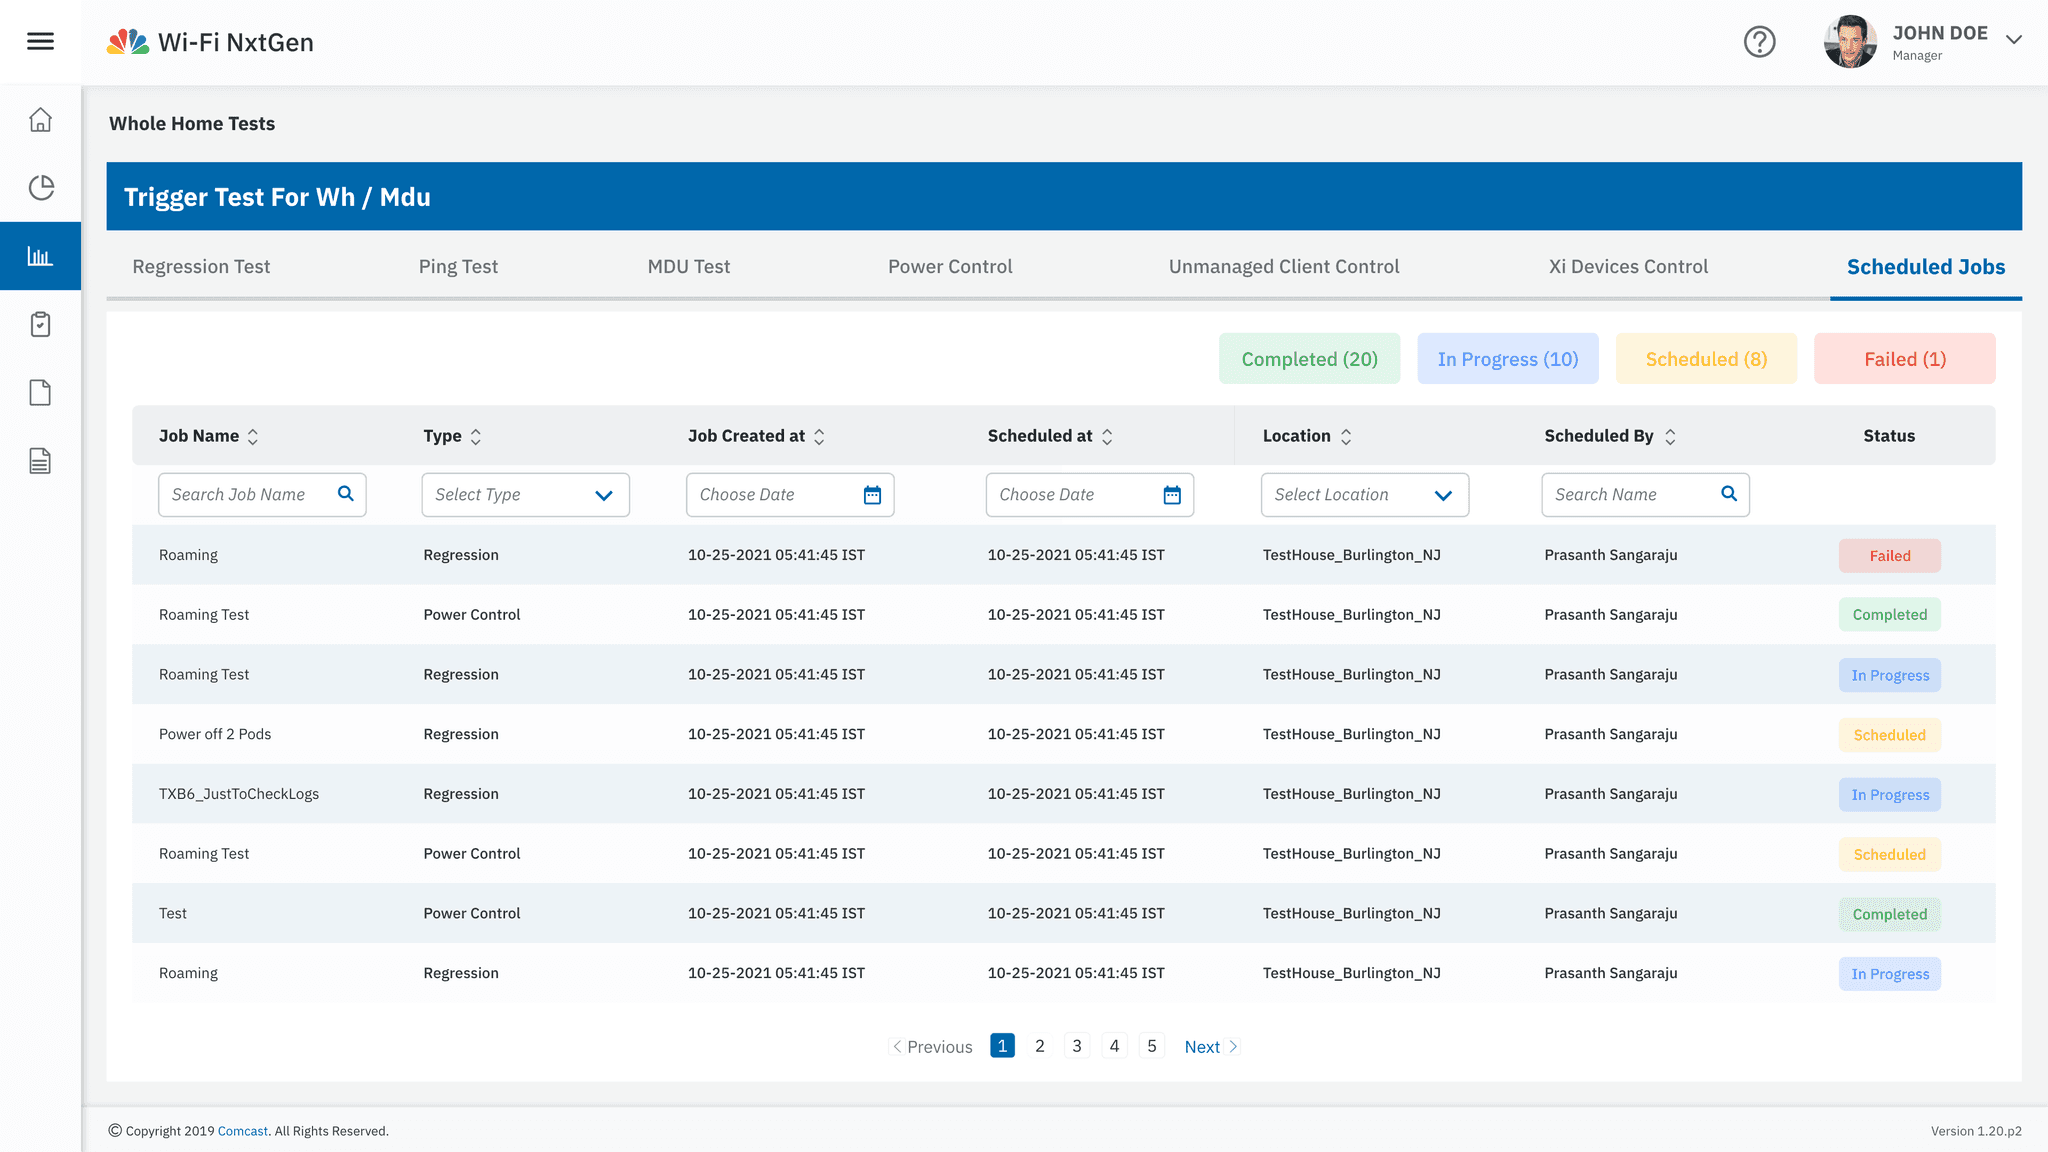Screen dimensions: 2048x1152
Task: Go to the home sidebar icon
Action: [40, 120]
